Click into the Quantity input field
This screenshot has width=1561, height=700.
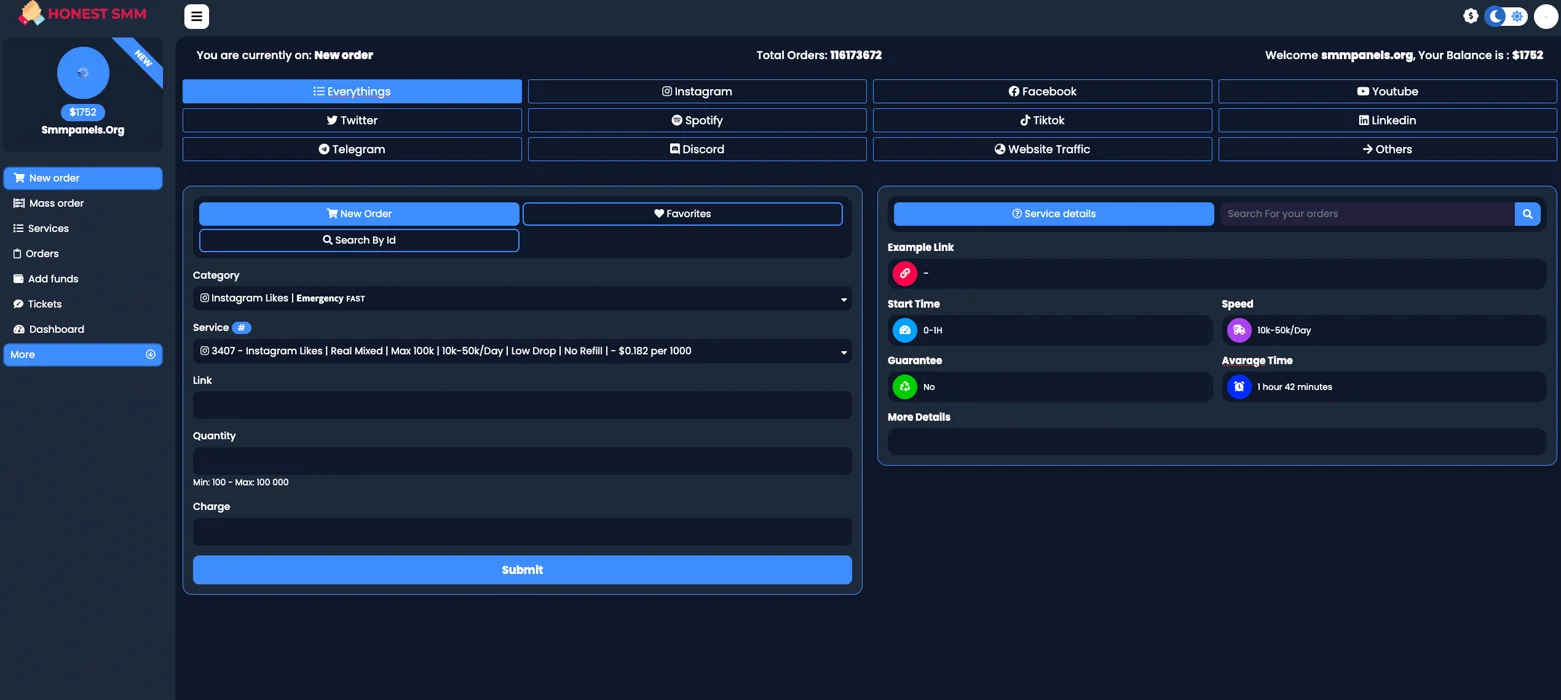pyautogui.click(x=522, y=461)
